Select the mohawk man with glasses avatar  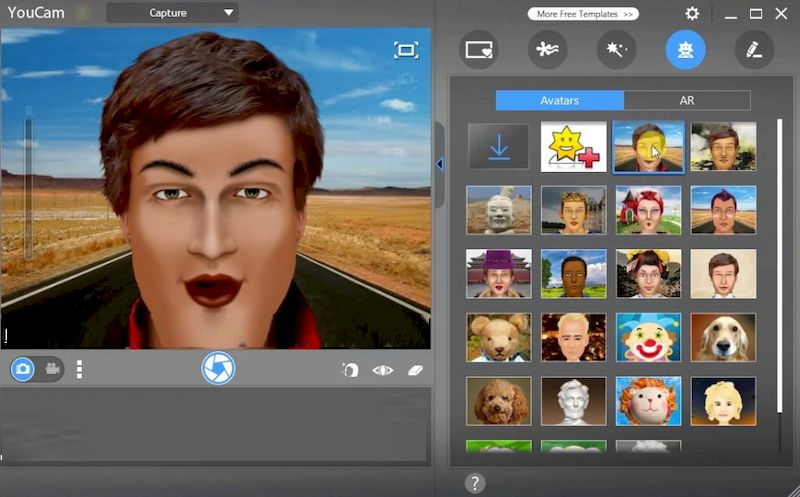tap(723, 210)
